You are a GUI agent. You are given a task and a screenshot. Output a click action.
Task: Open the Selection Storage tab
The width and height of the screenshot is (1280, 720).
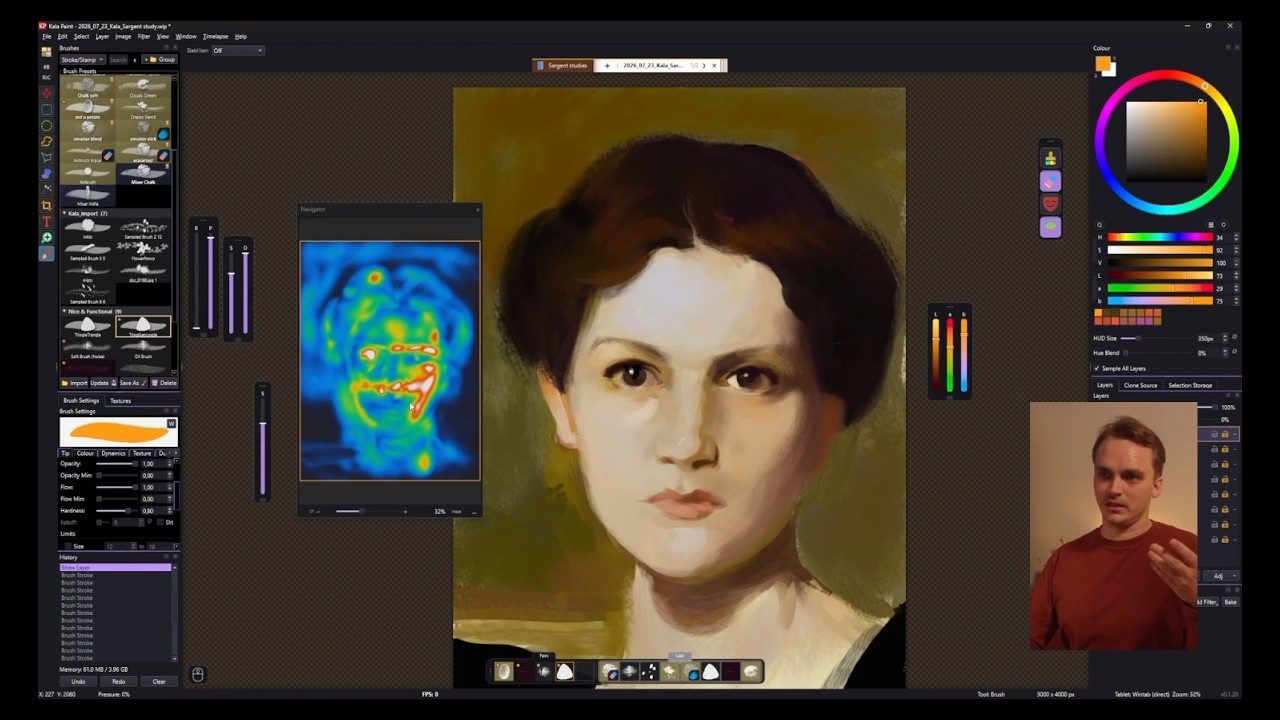(1190, 385)
